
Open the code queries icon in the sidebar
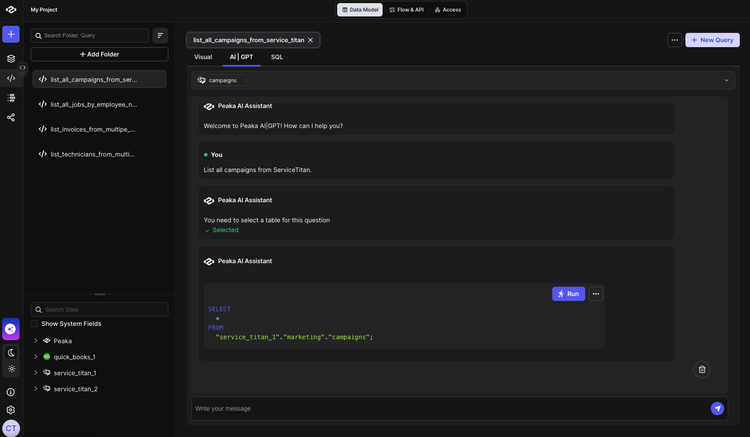click(11, 78)
